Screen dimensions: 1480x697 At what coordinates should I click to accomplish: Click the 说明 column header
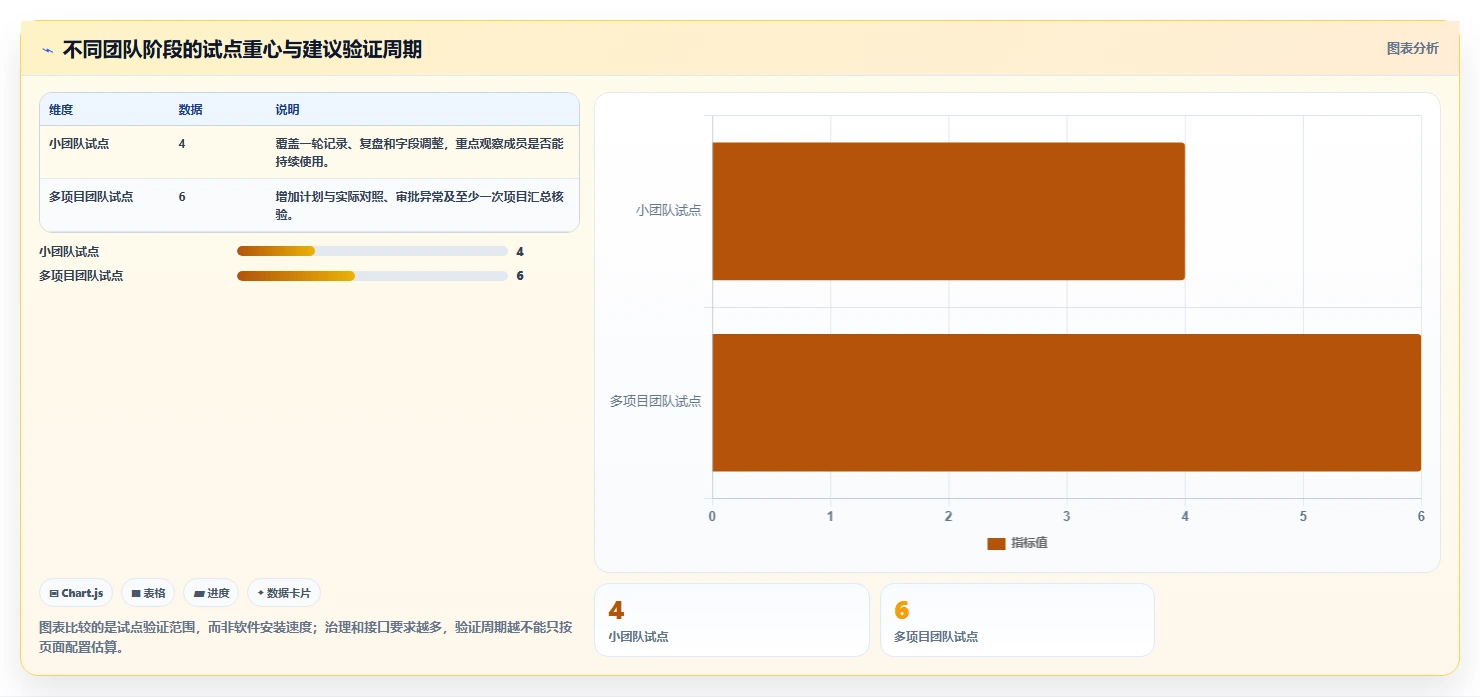(287, 110)
